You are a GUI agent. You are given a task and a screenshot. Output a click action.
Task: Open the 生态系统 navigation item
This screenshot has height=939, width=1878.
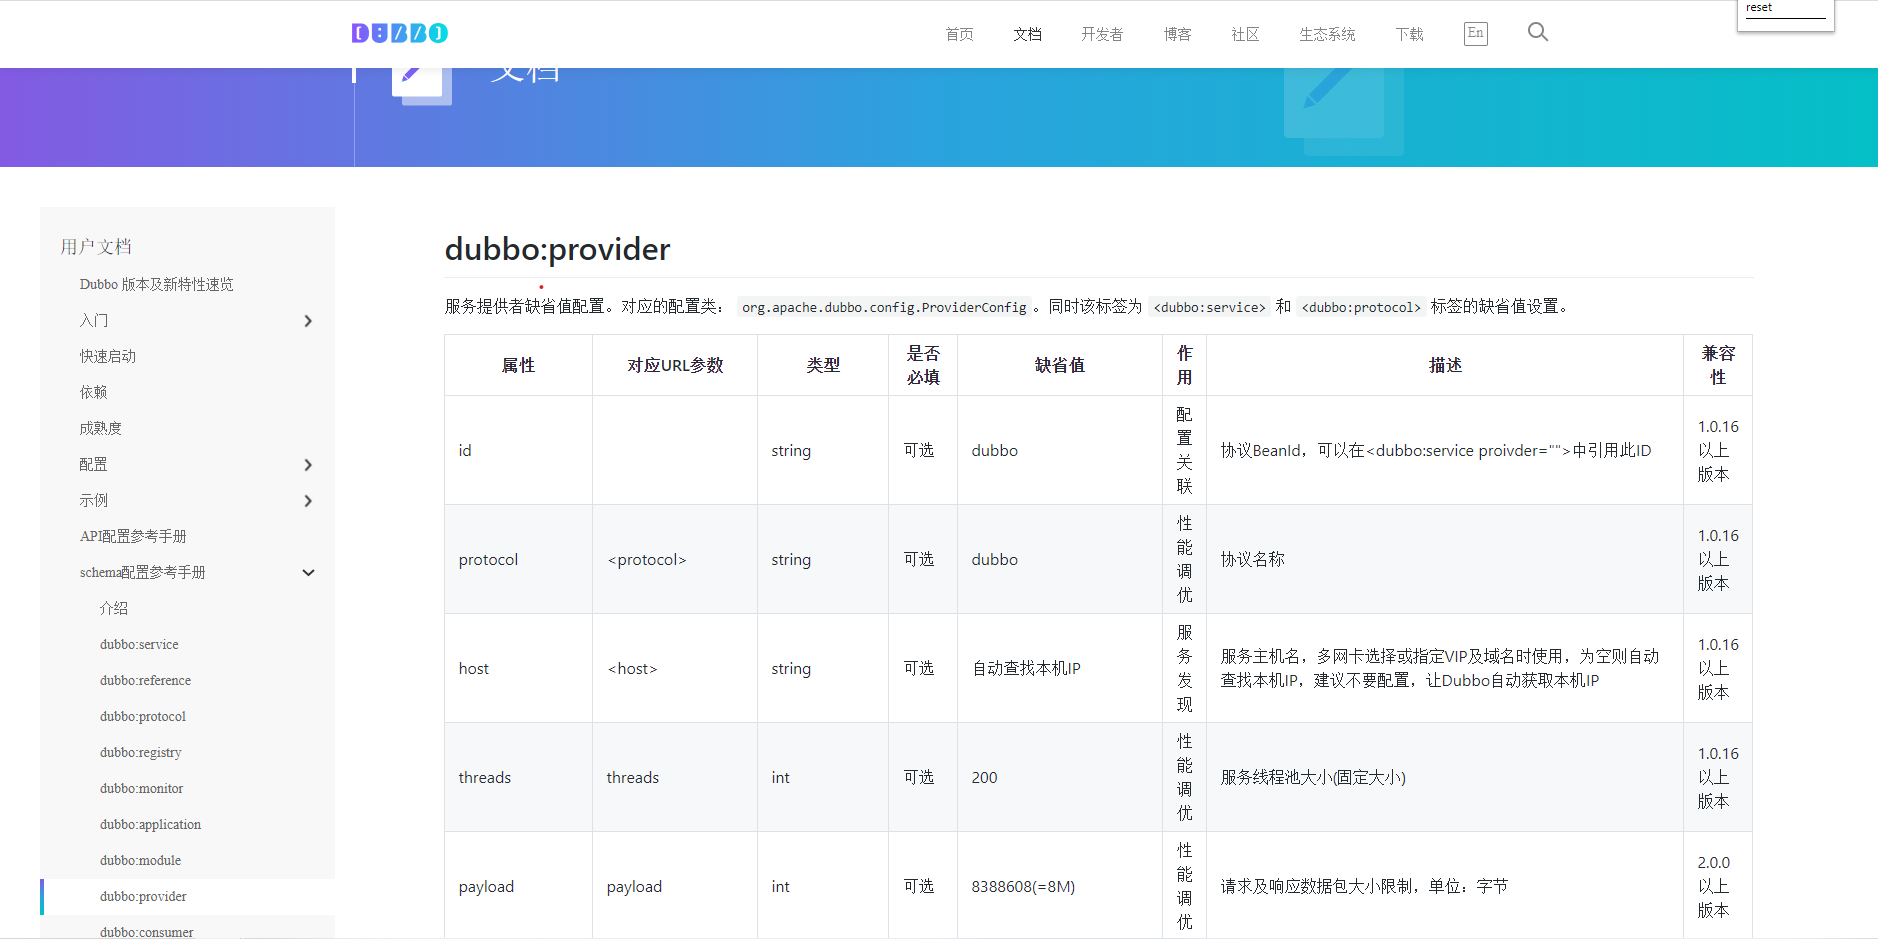point(1326,34)
